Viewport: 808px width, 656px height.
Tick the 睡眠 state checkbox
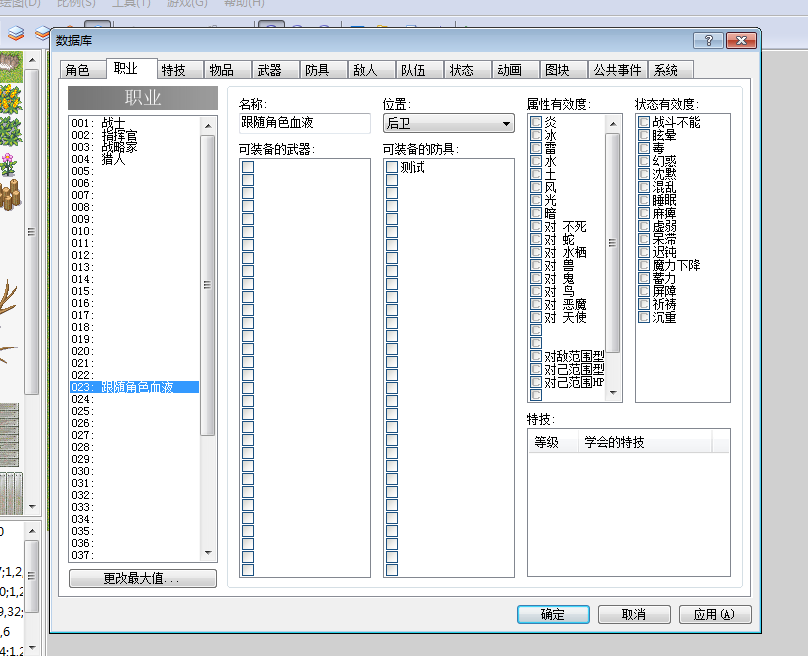click(x=644, y=200)
